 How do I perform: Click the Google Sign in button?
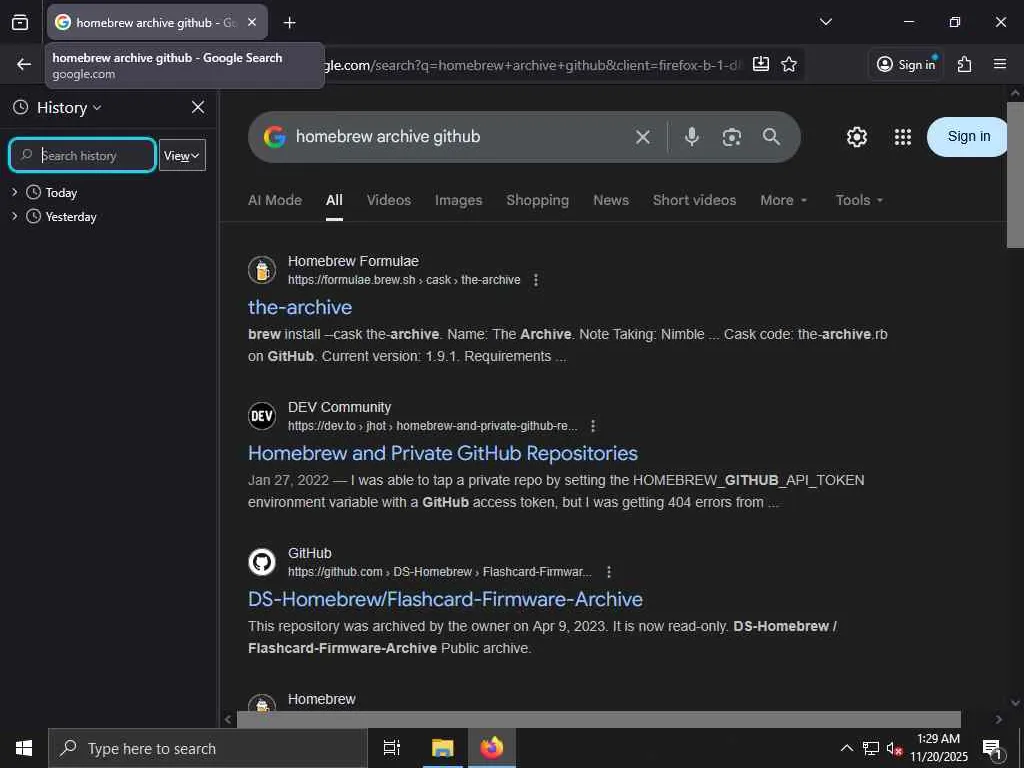968,136
